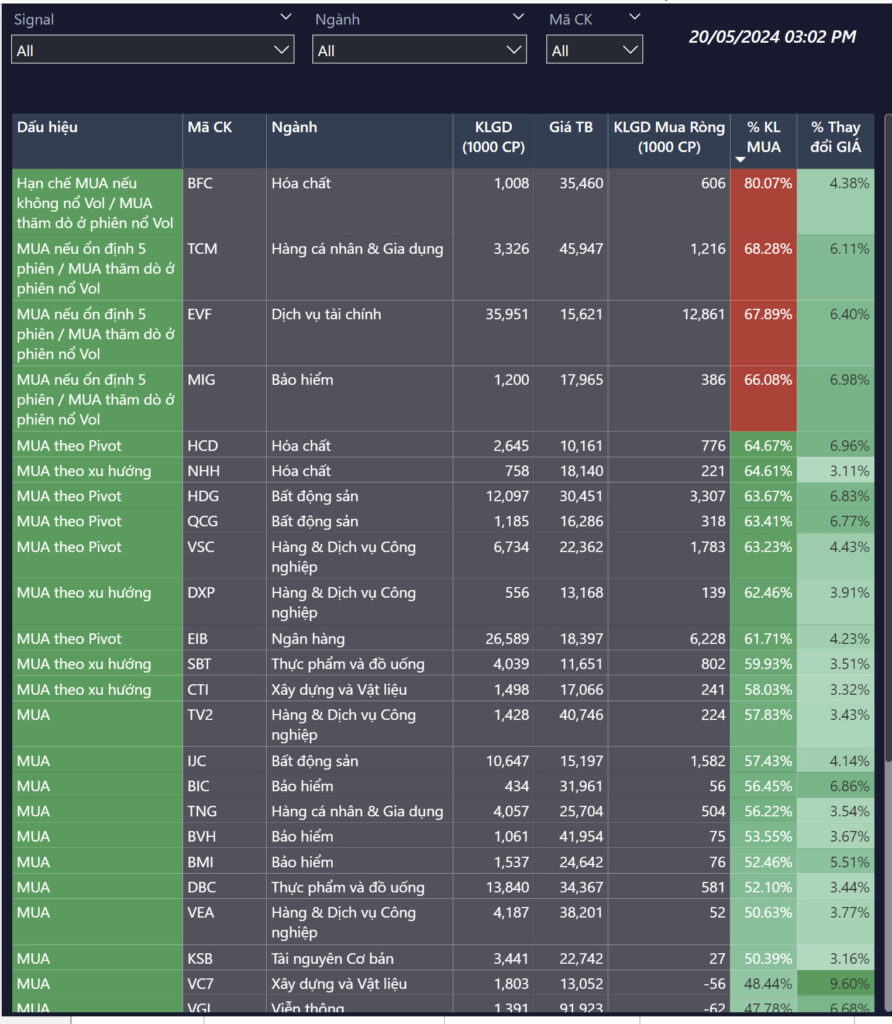Open the Mã CK filter dropdown box
Viewport: 892px width, 1024px height.
coord(594,50)
